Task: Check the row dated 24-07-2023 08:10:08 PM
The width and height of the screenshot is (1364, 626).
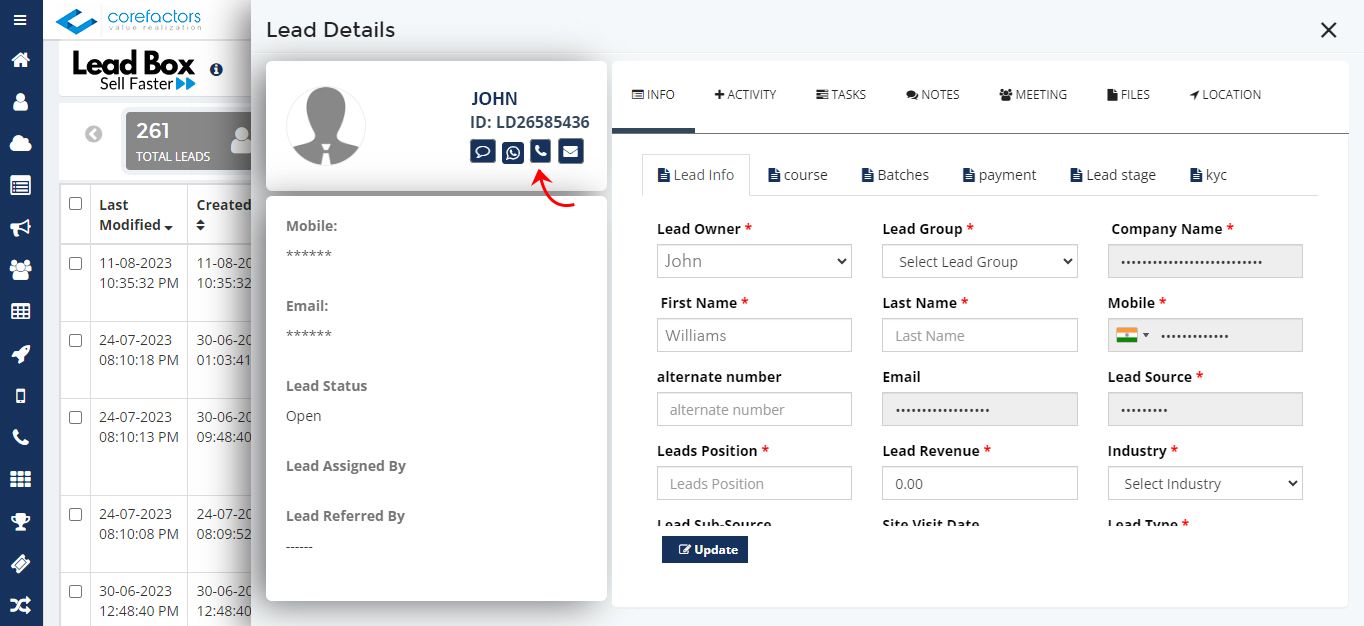Action: click(75, 514)
